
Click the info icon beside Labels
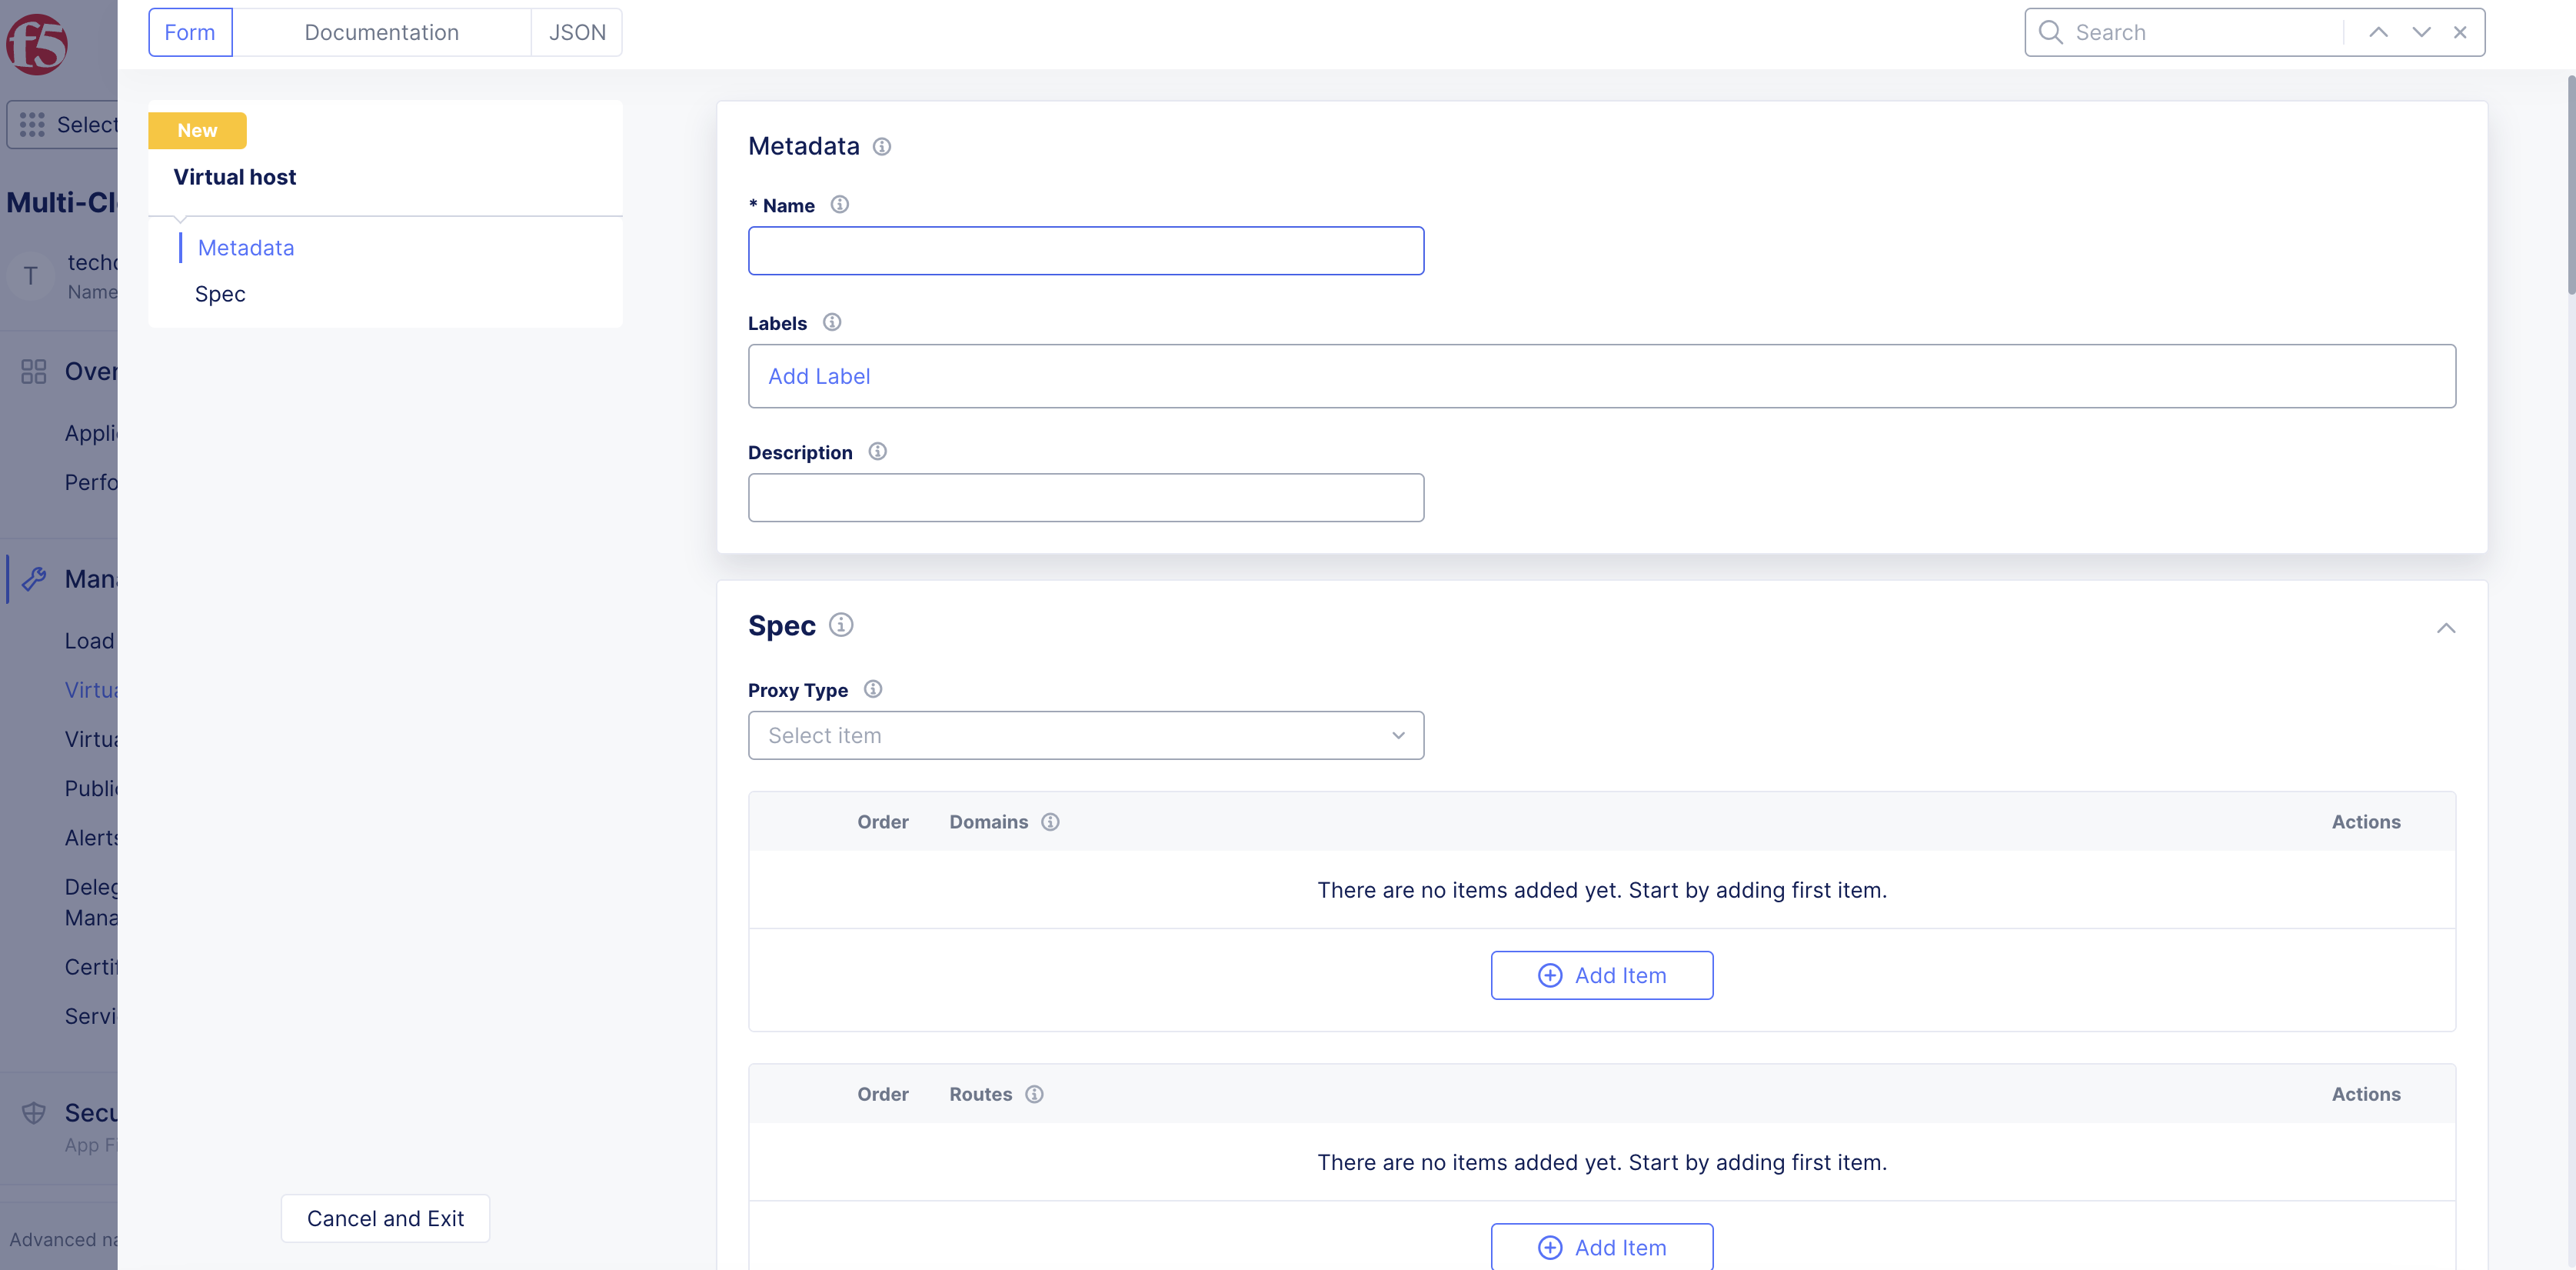(x=831, y=323)
